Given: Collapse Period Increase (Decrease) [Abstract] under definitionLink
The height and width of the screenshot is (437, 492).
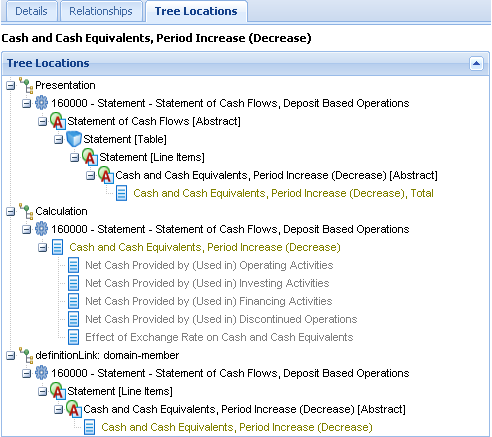Looking at the screenshot, I should tap(59, 410).
